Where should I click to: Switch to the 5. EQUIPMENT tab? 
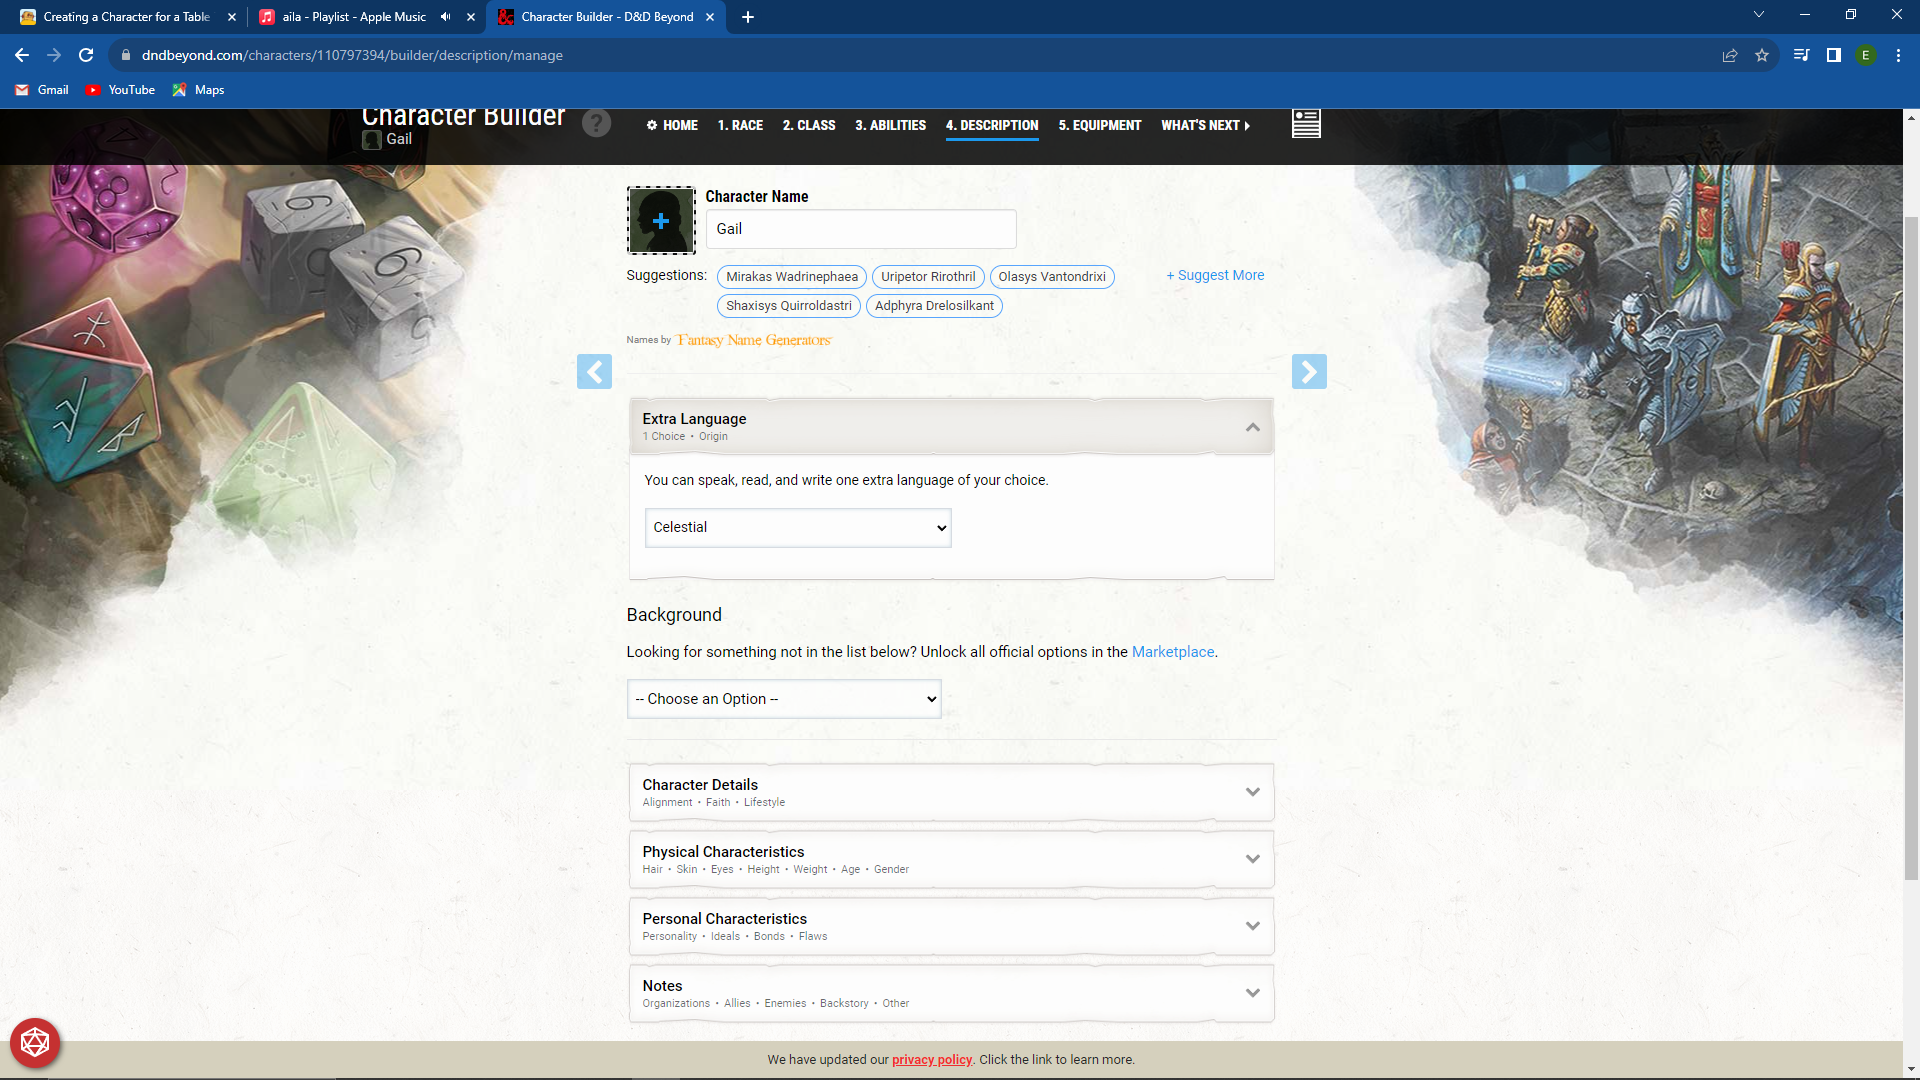(x=1099, y=125)
